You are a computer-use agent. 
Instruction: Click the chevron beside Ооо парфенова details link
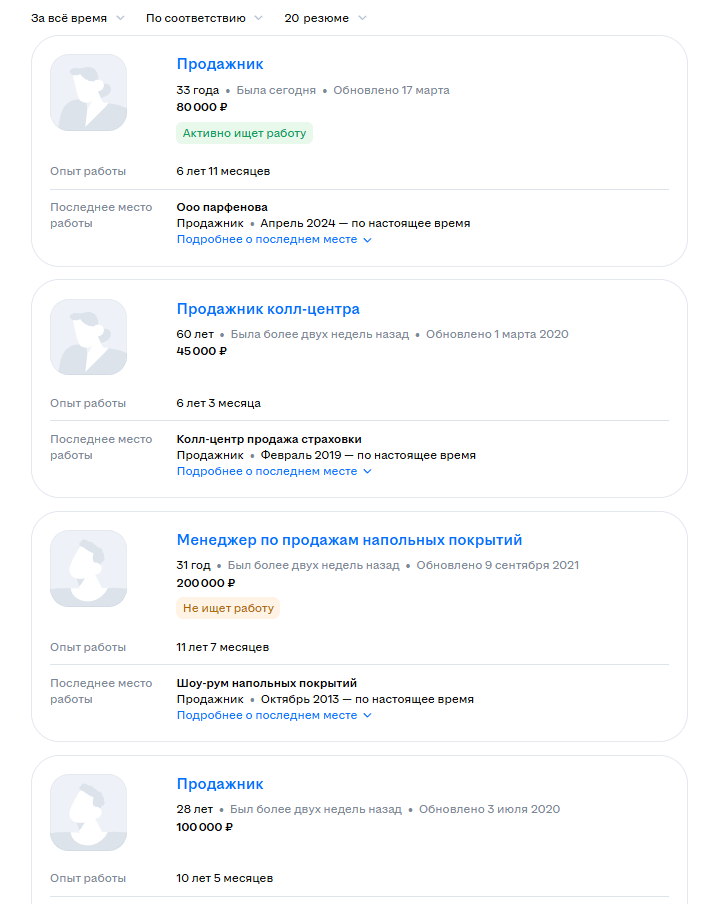coord(367,240)
